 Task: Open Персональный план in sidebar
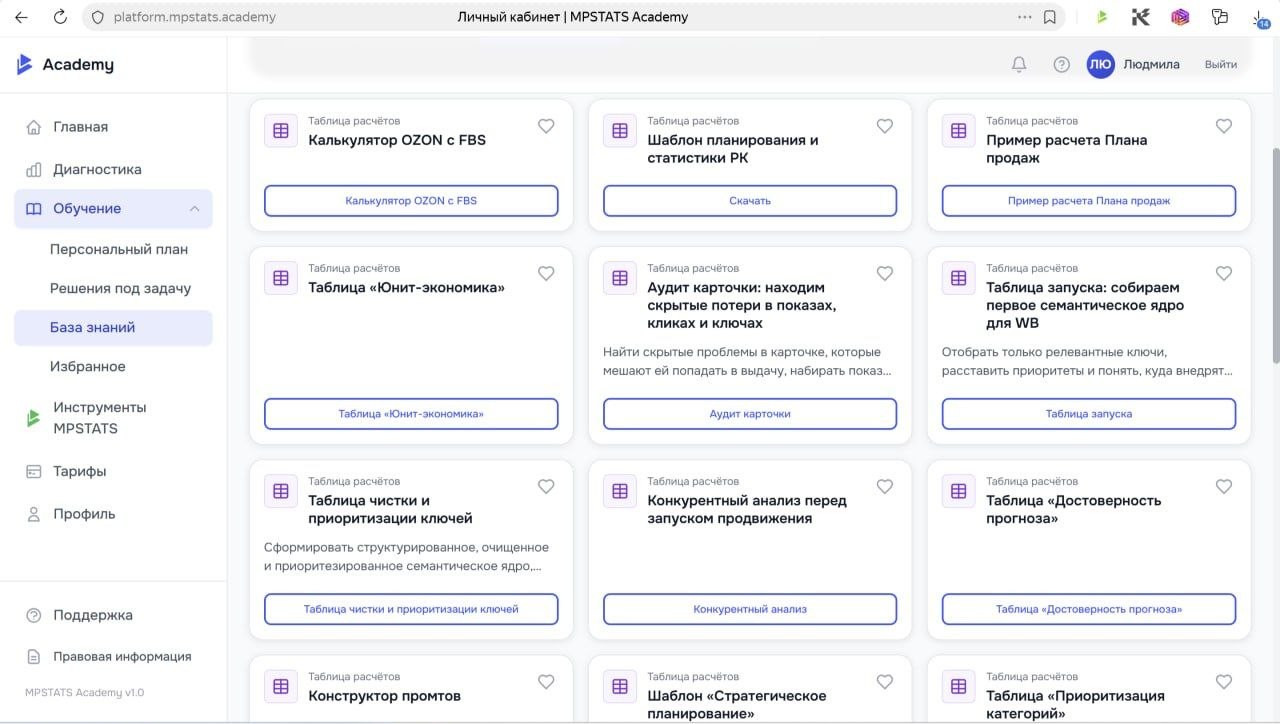[119, 249]
